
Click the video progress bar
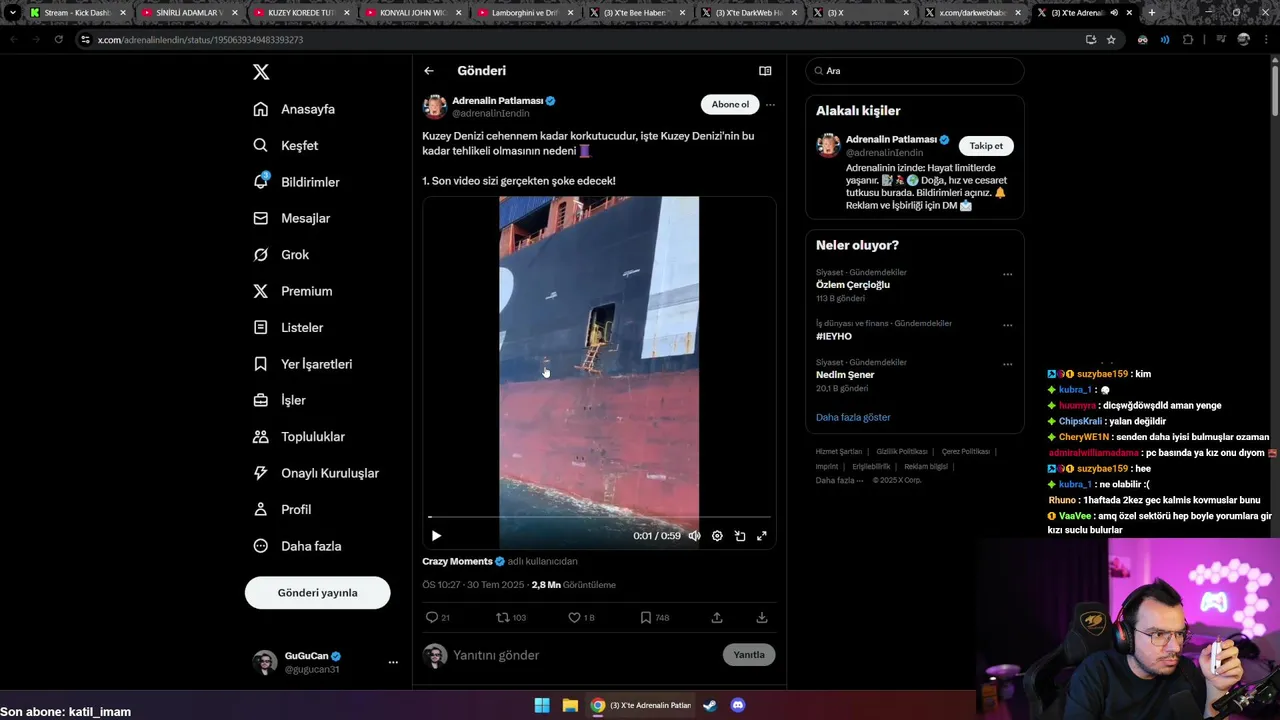coord(599,517)
